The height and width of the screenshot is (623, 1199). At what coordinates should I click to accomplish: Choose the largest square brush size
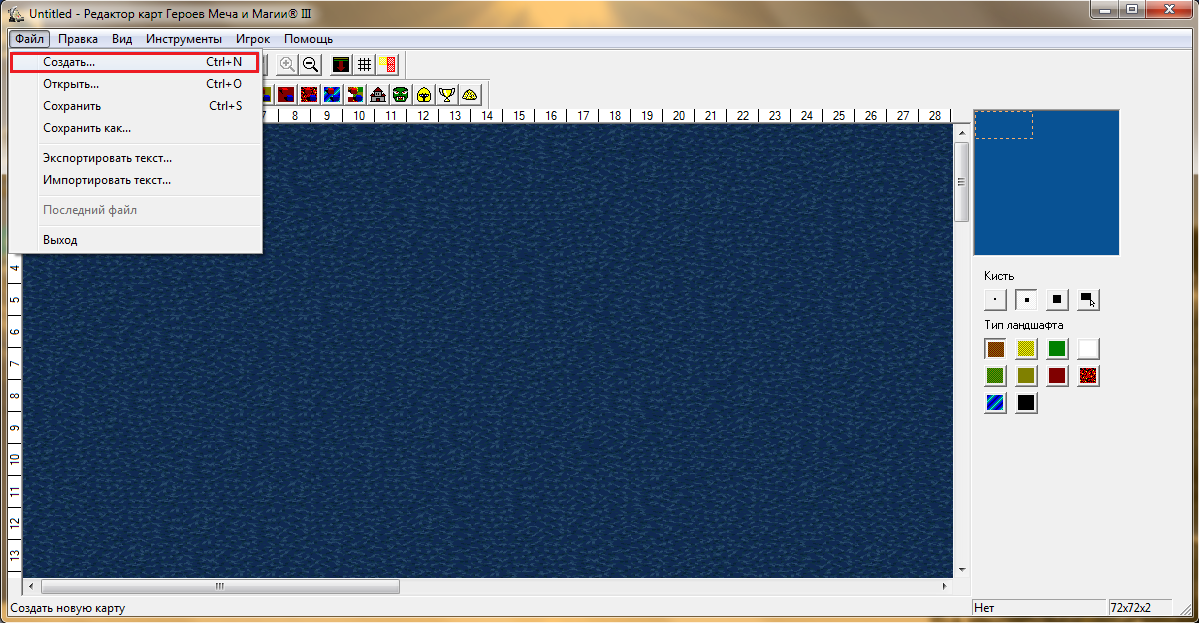[x=1057, y=300]
